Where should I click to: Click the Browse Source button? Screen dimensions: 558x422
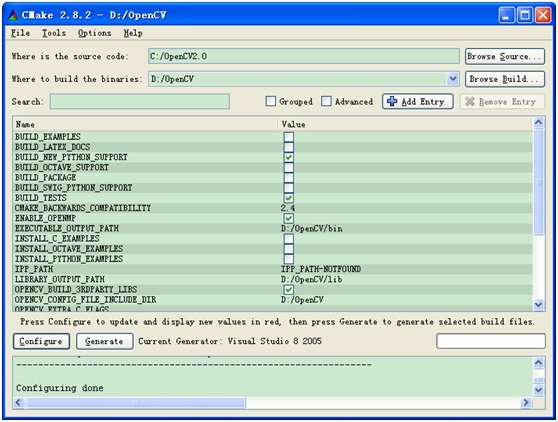[x=505, y=57]
